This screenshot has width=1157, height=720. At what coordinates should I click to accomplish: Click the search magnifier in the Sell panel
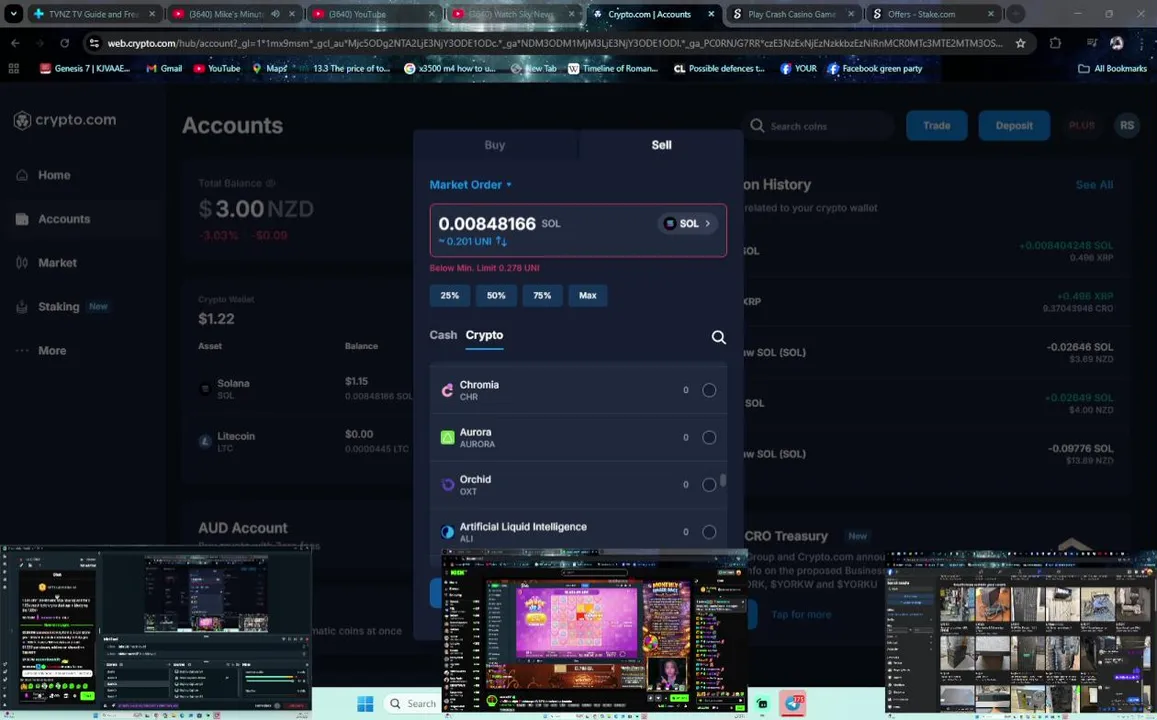pyautogui.click(x=719, y=337)
